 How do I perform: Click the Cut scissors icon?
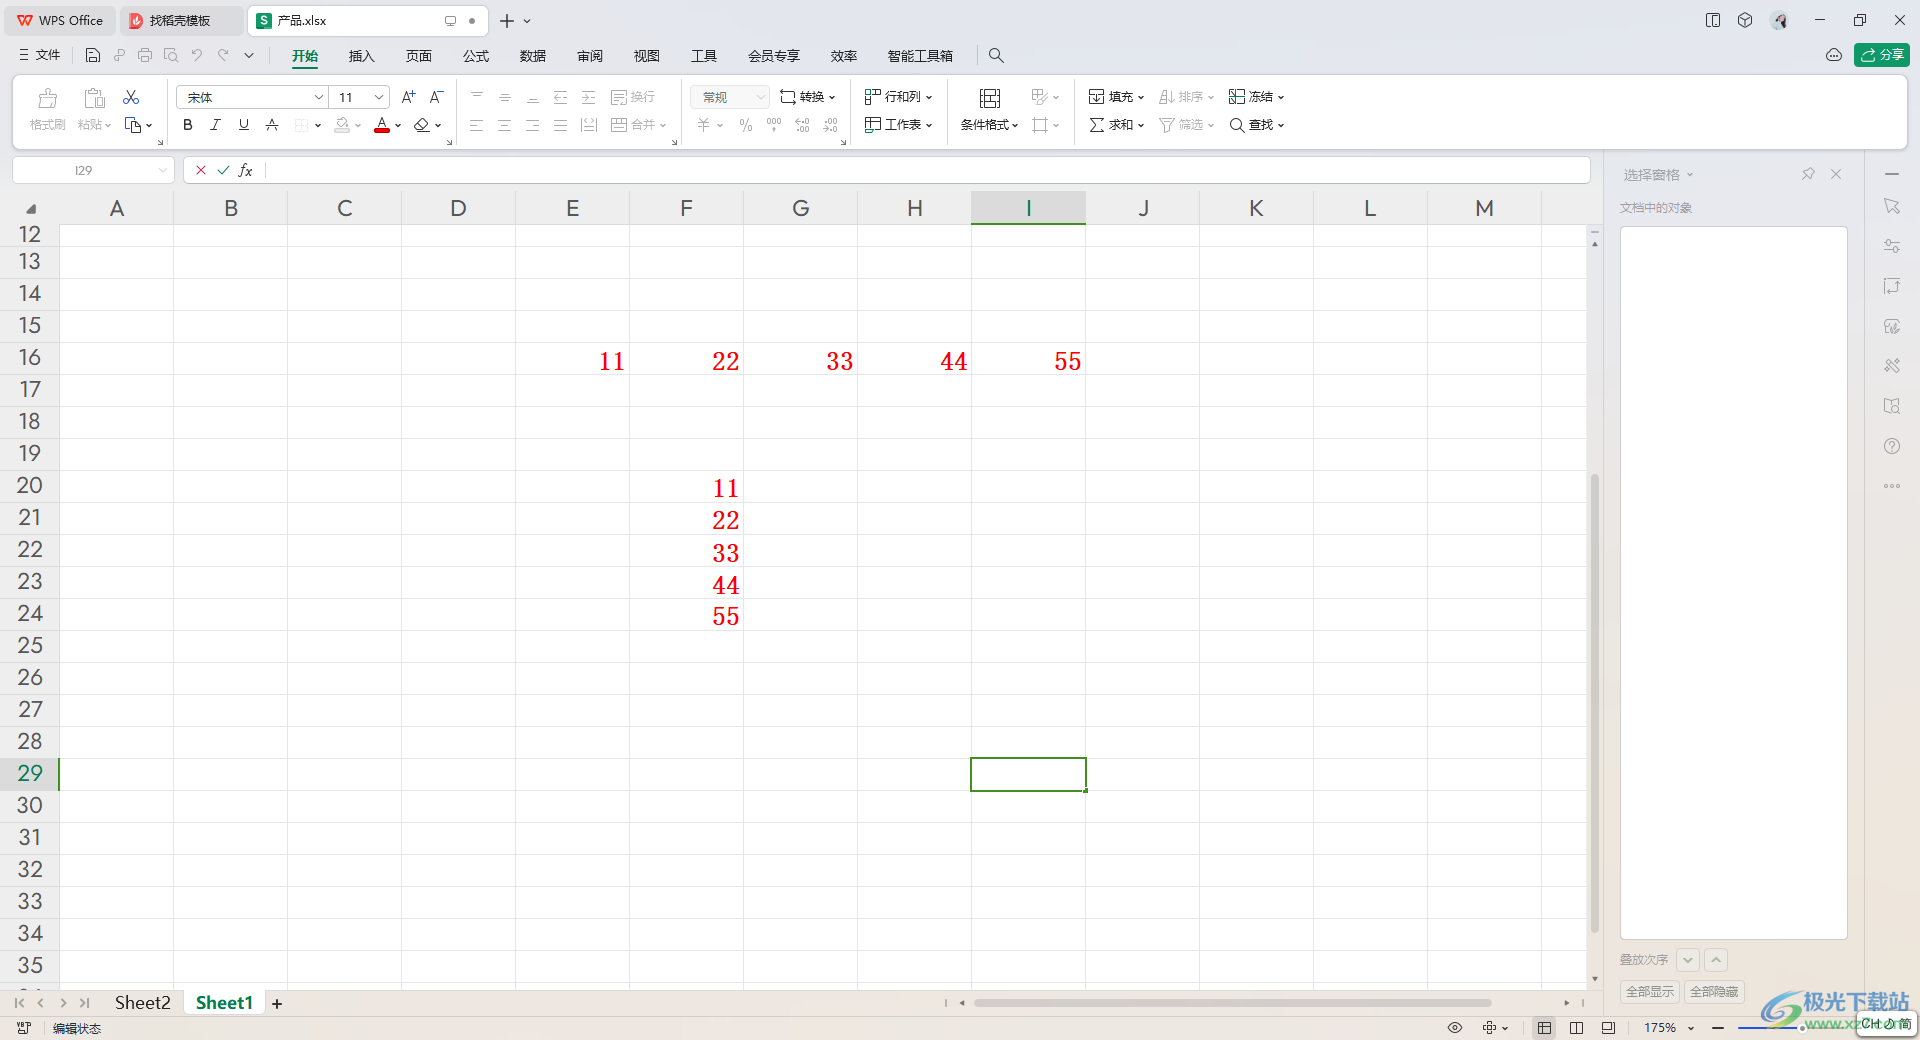tap(131, 97)
